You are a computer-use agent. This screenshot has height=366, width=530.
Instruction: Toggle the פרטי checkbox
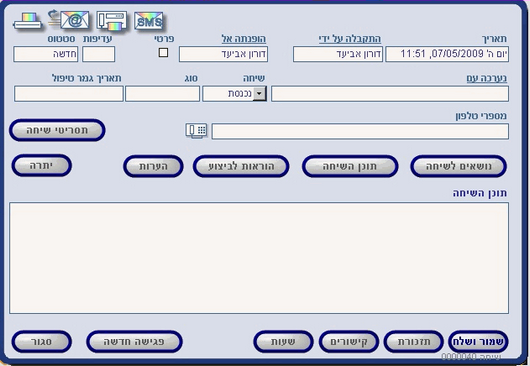tap(163, 53)
